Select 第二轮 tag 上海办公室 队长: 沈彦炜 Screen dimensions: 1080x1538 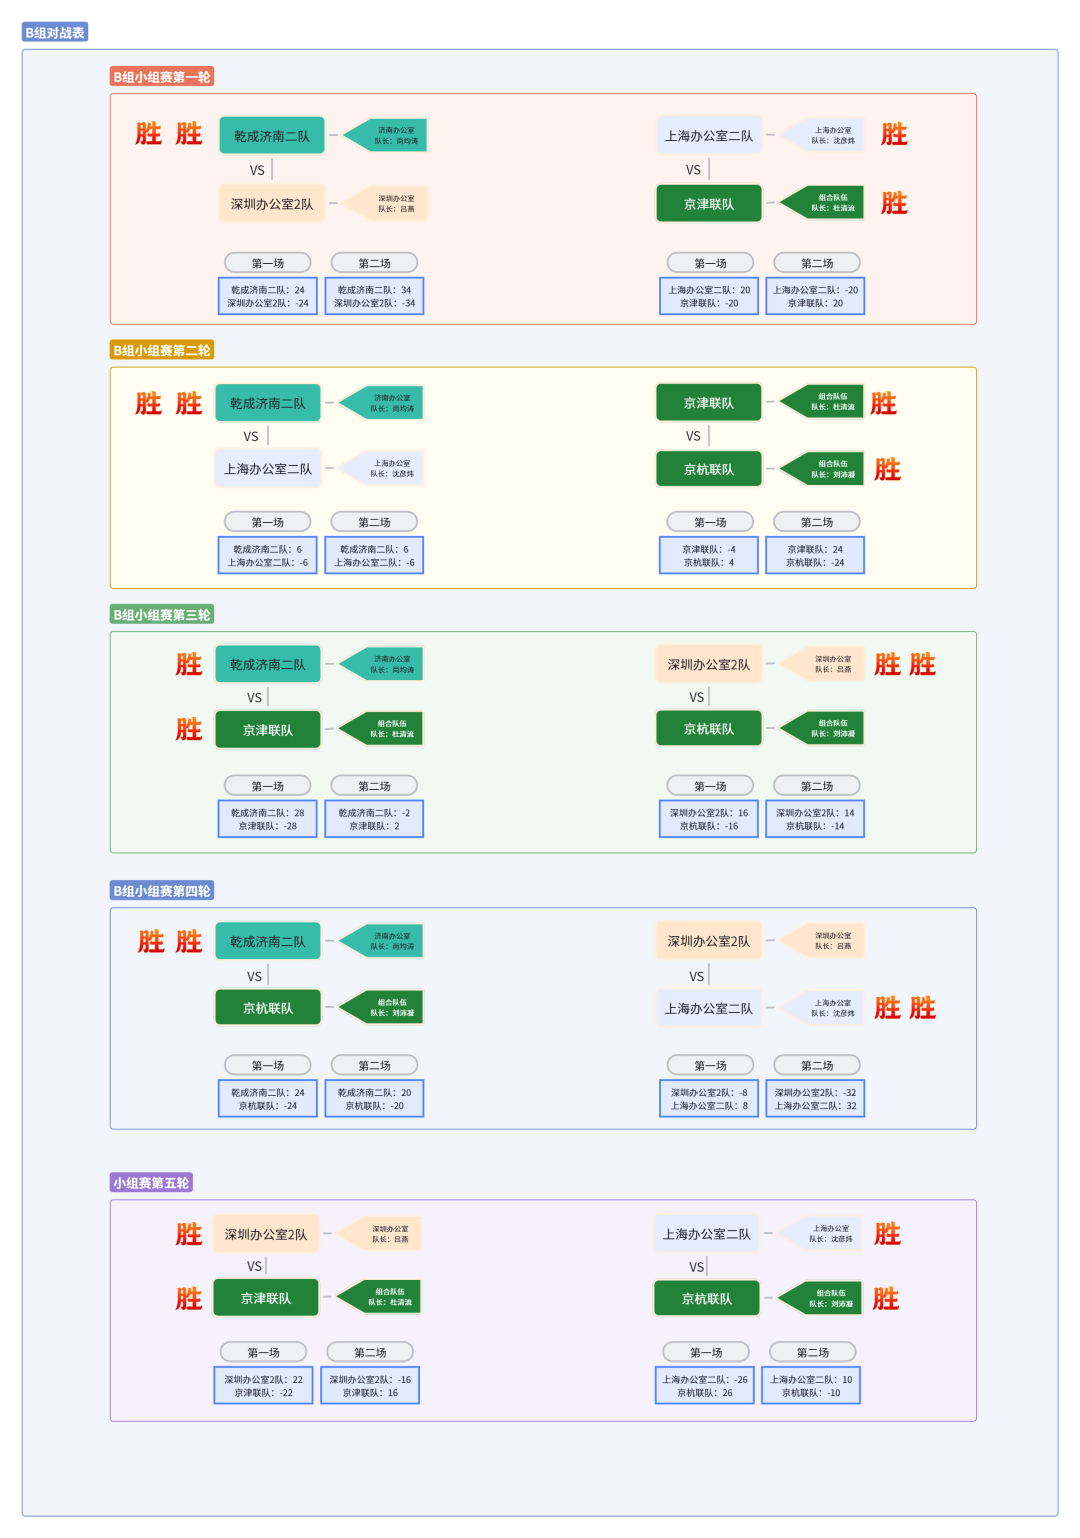[382, 469]
